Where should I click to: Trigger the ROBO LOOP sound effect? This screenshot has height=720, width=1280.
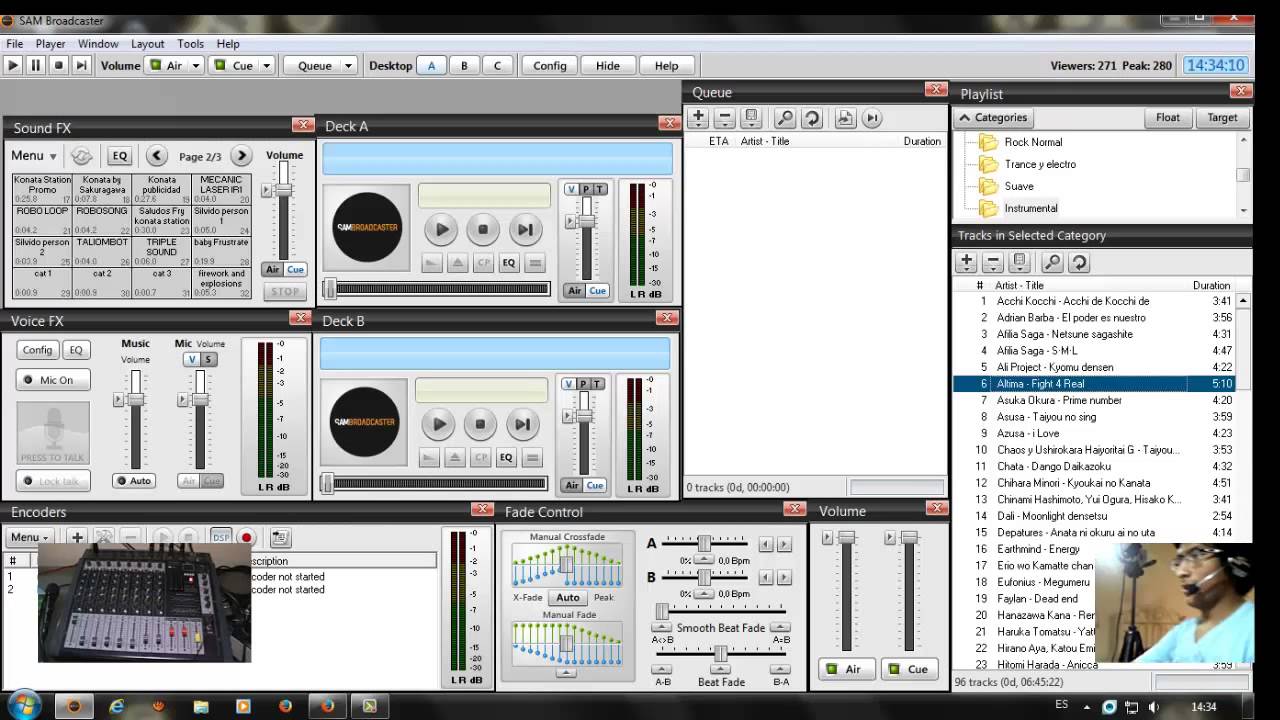click(x=42, y=221)
